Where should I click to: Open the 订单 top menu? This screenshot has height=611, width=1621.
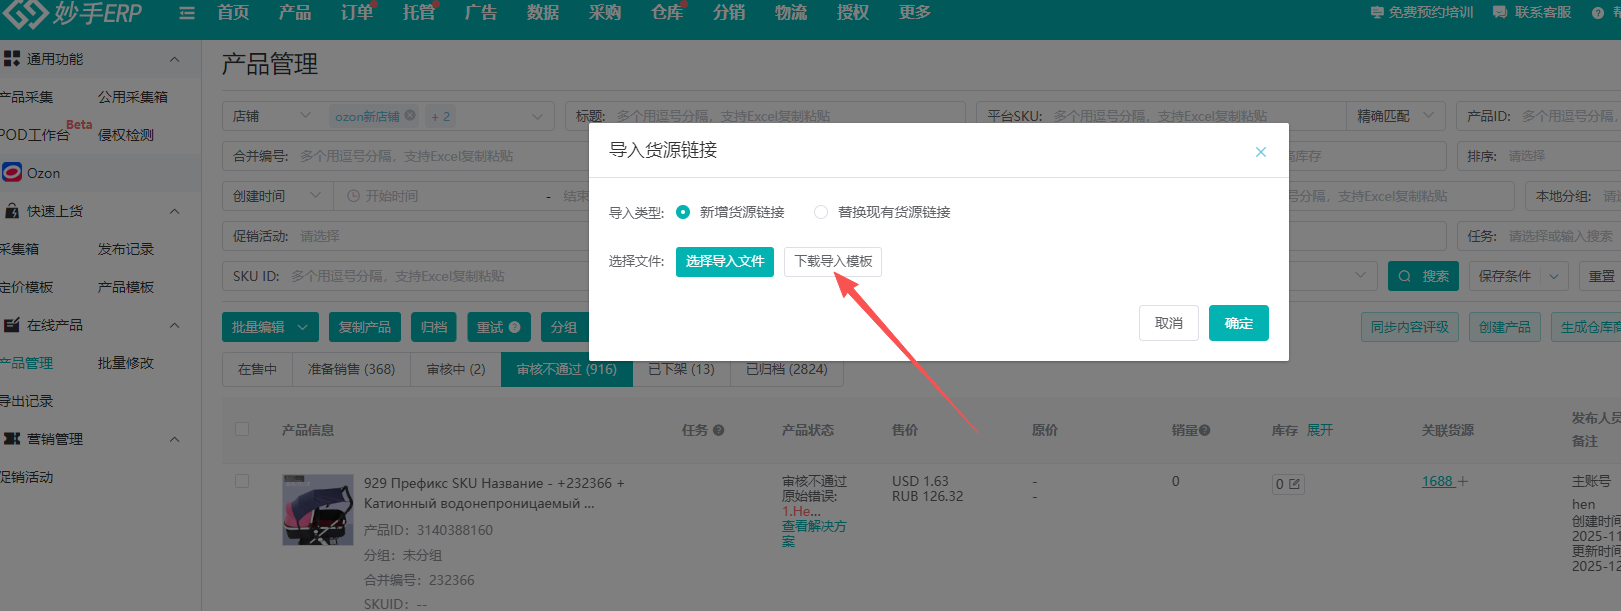click(x=357, y=13)
